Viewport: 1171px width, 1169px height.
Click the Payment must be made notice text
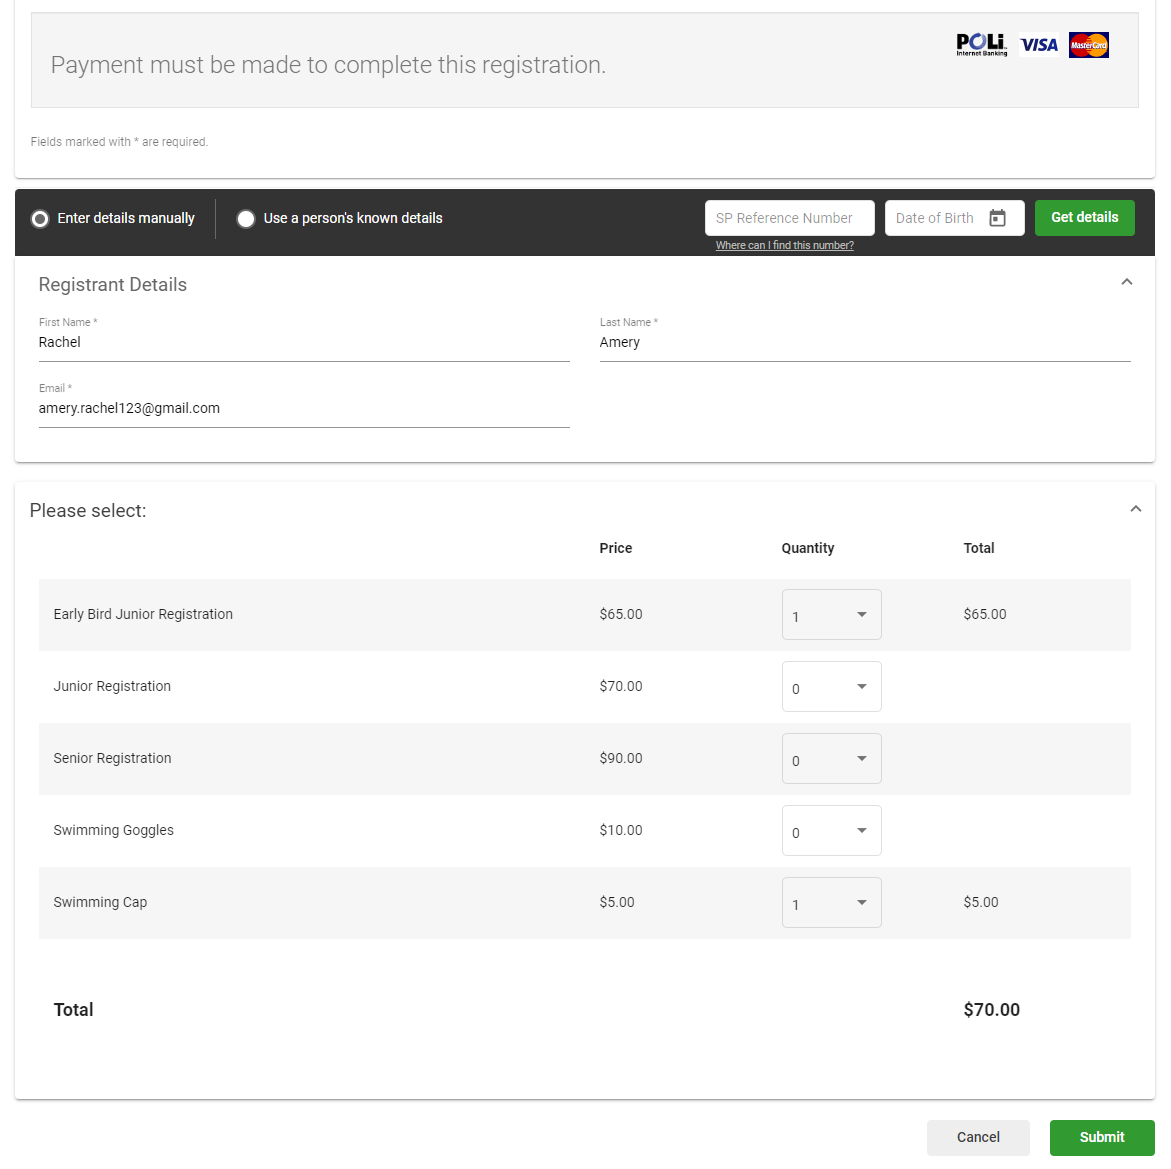click(x=328, y=65)
